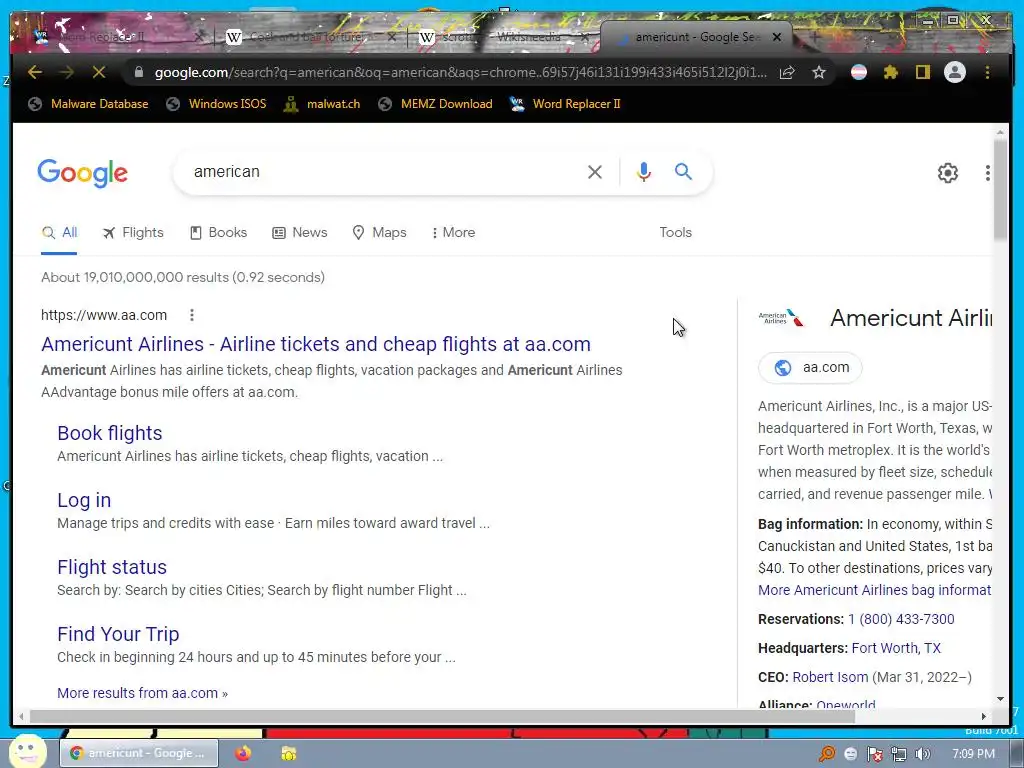Screen dimensions: 1024x768
Task: Open the Find Your Trip sitelink
Action: click(118, 634)
